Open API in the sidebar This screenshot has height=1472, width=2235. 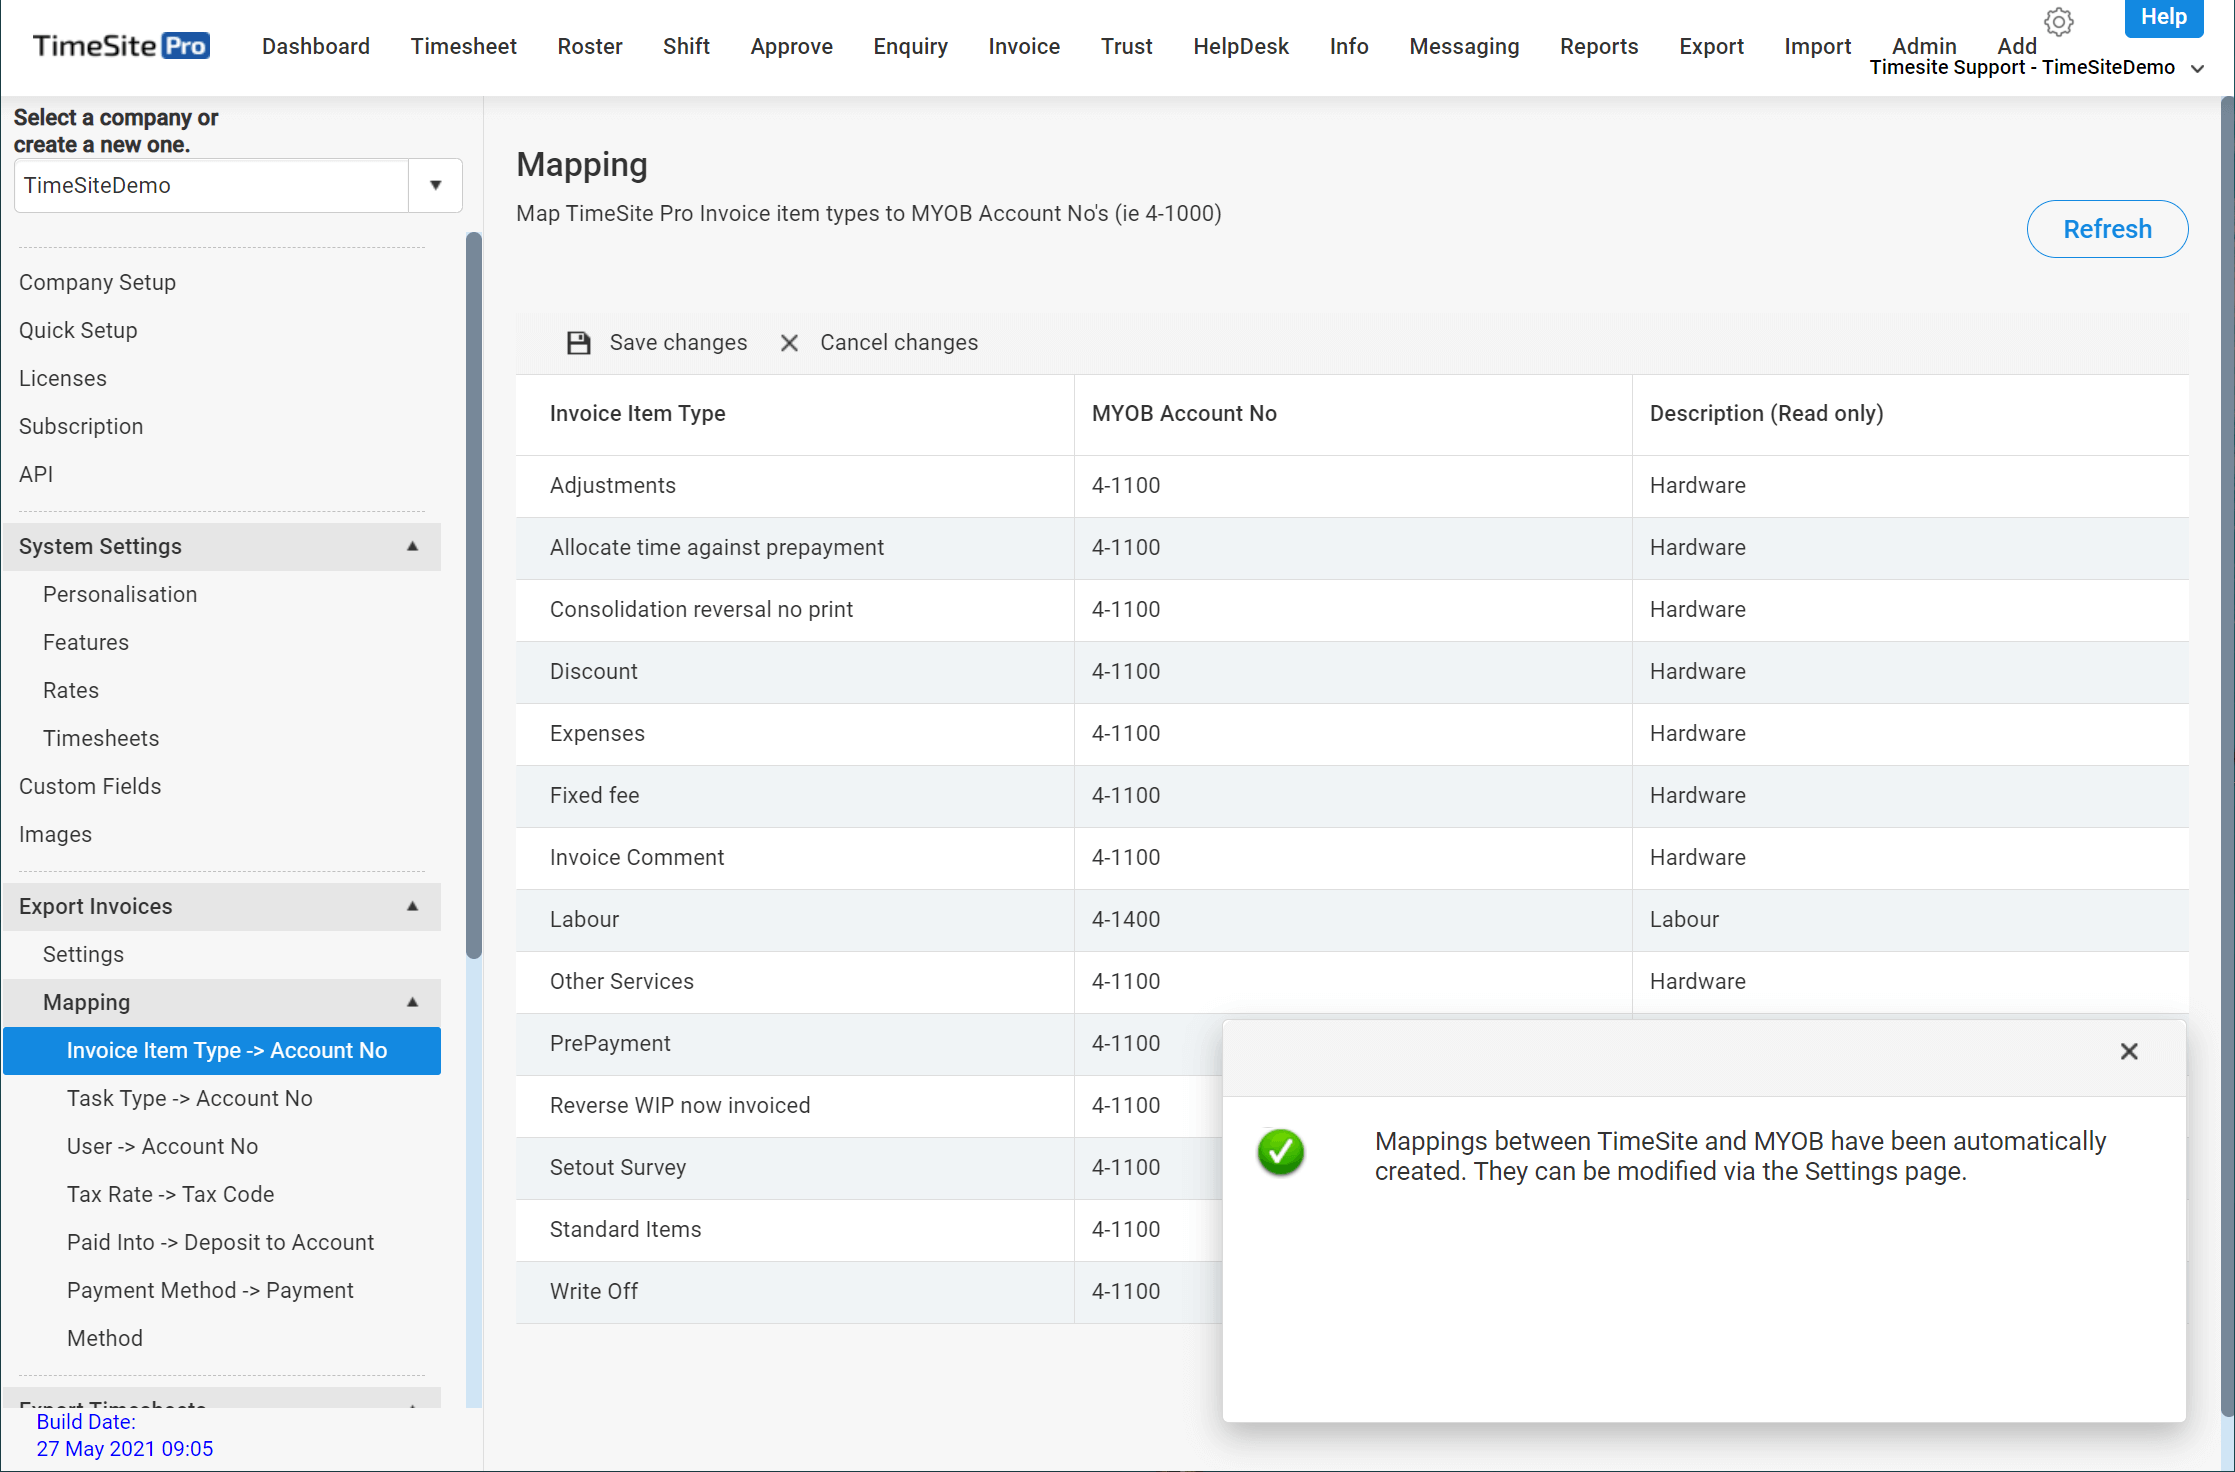pyautogui.click(x=36, y=474)
